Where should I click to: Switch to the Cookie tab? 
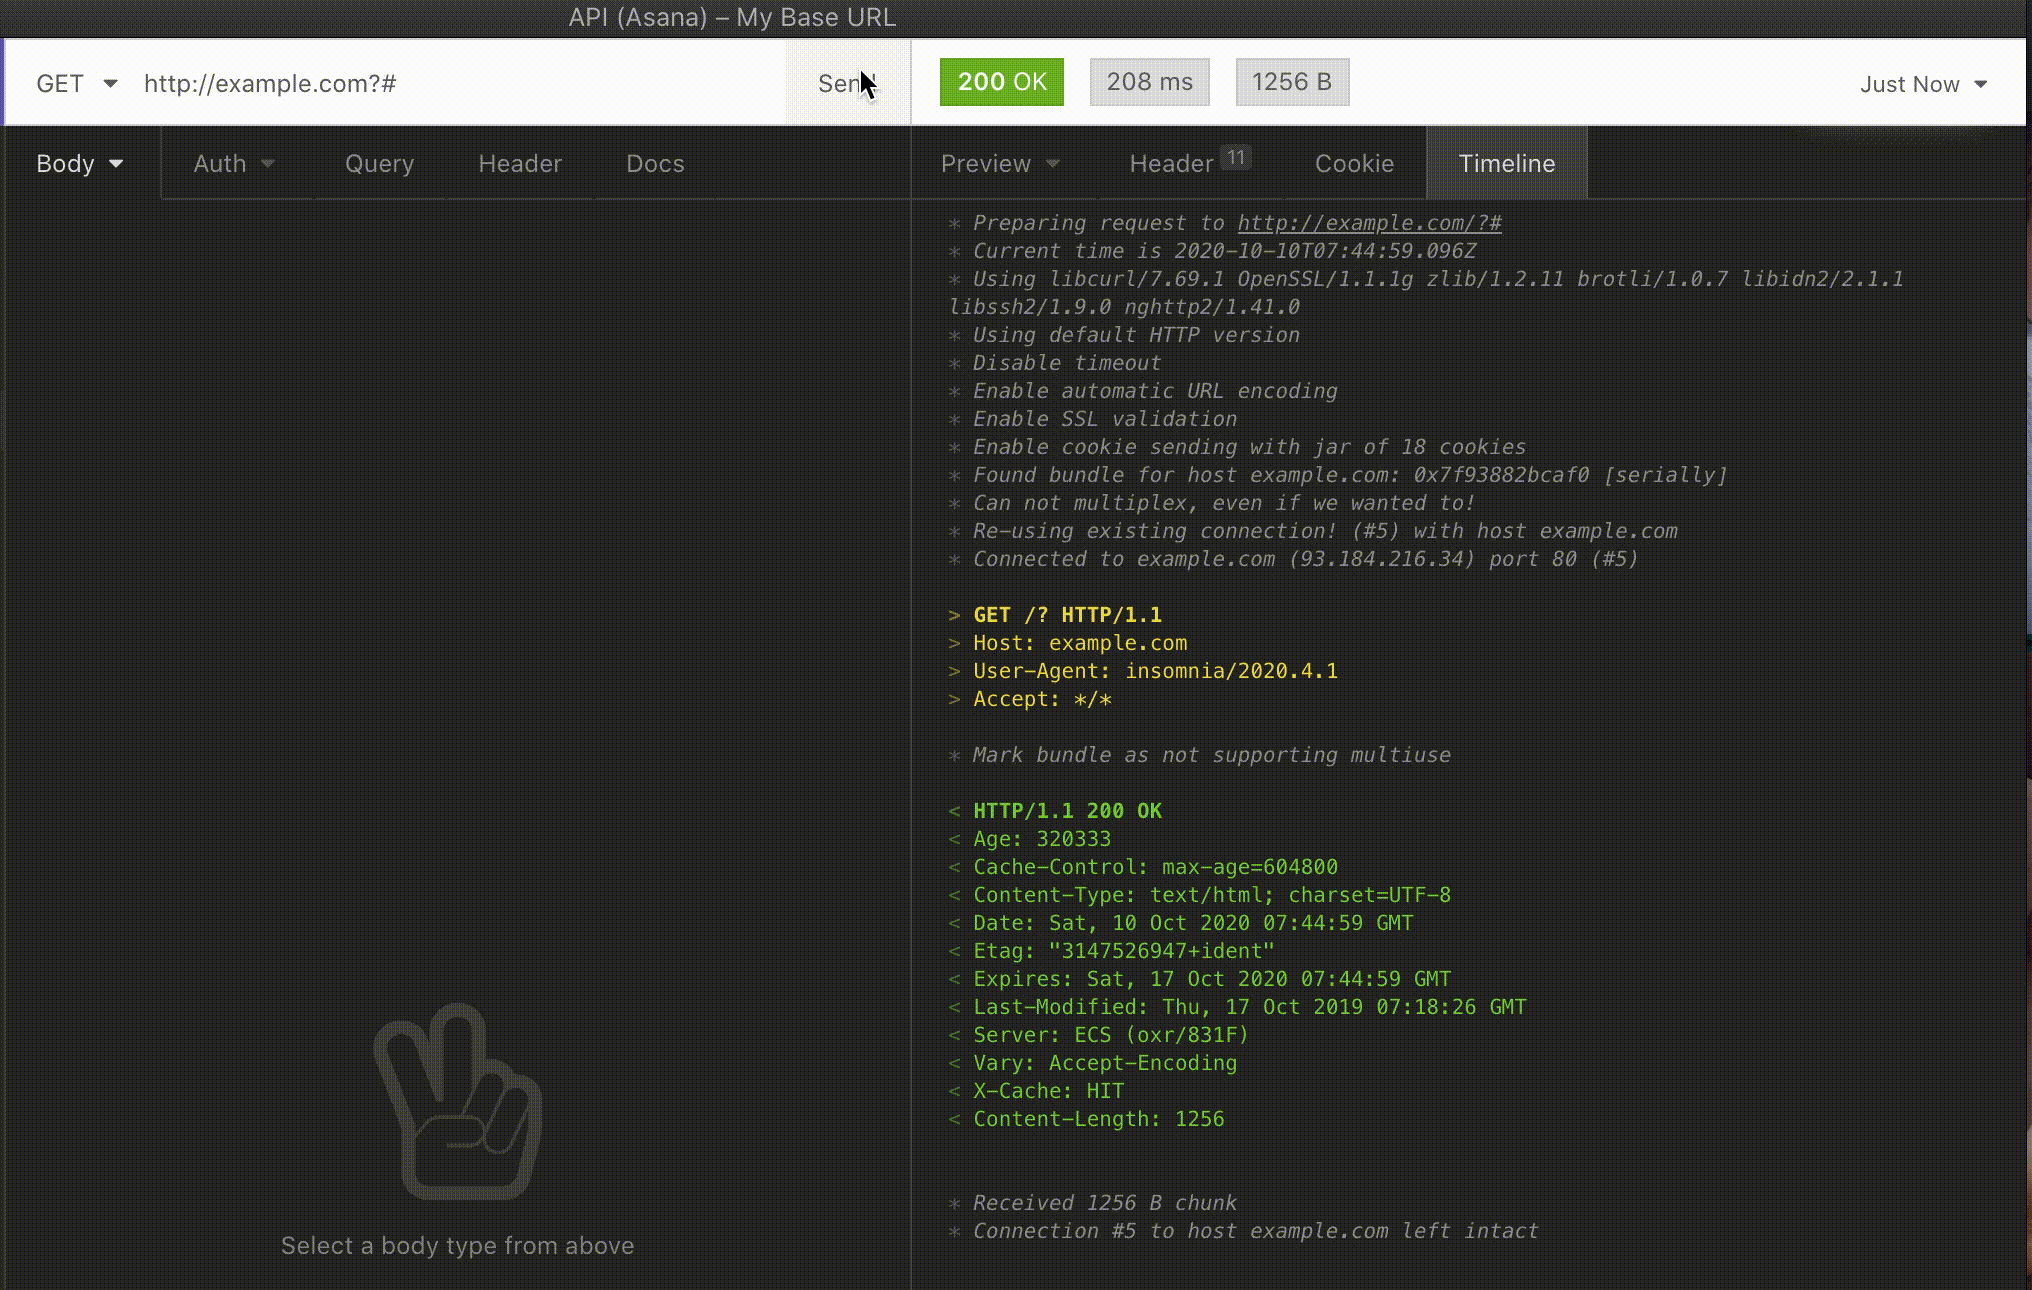(x=1354, y=164)
